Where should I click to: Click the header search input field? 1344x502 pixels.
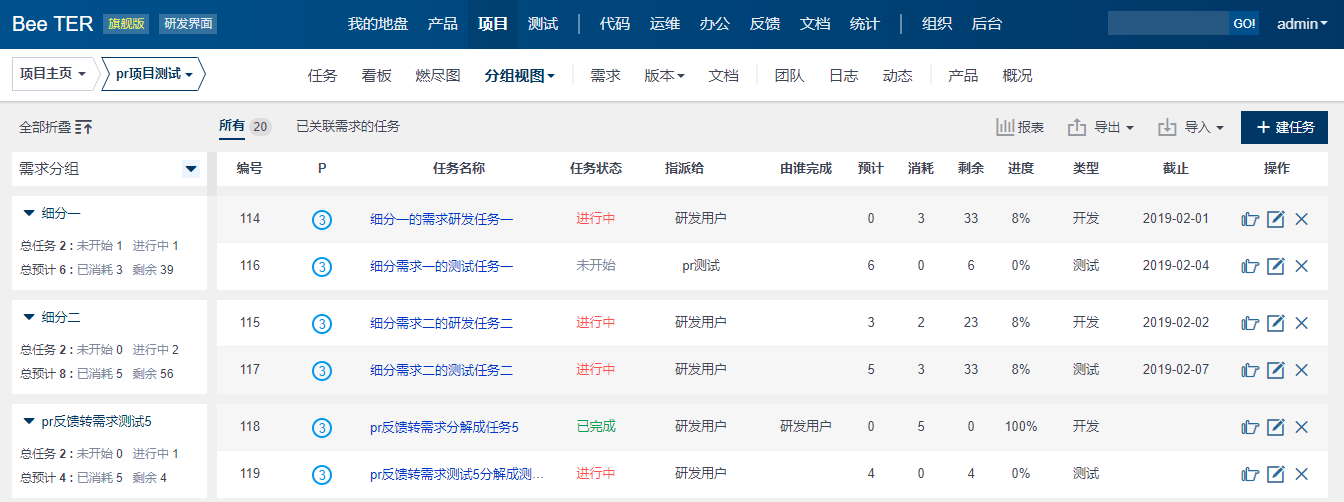[1168, 23]
